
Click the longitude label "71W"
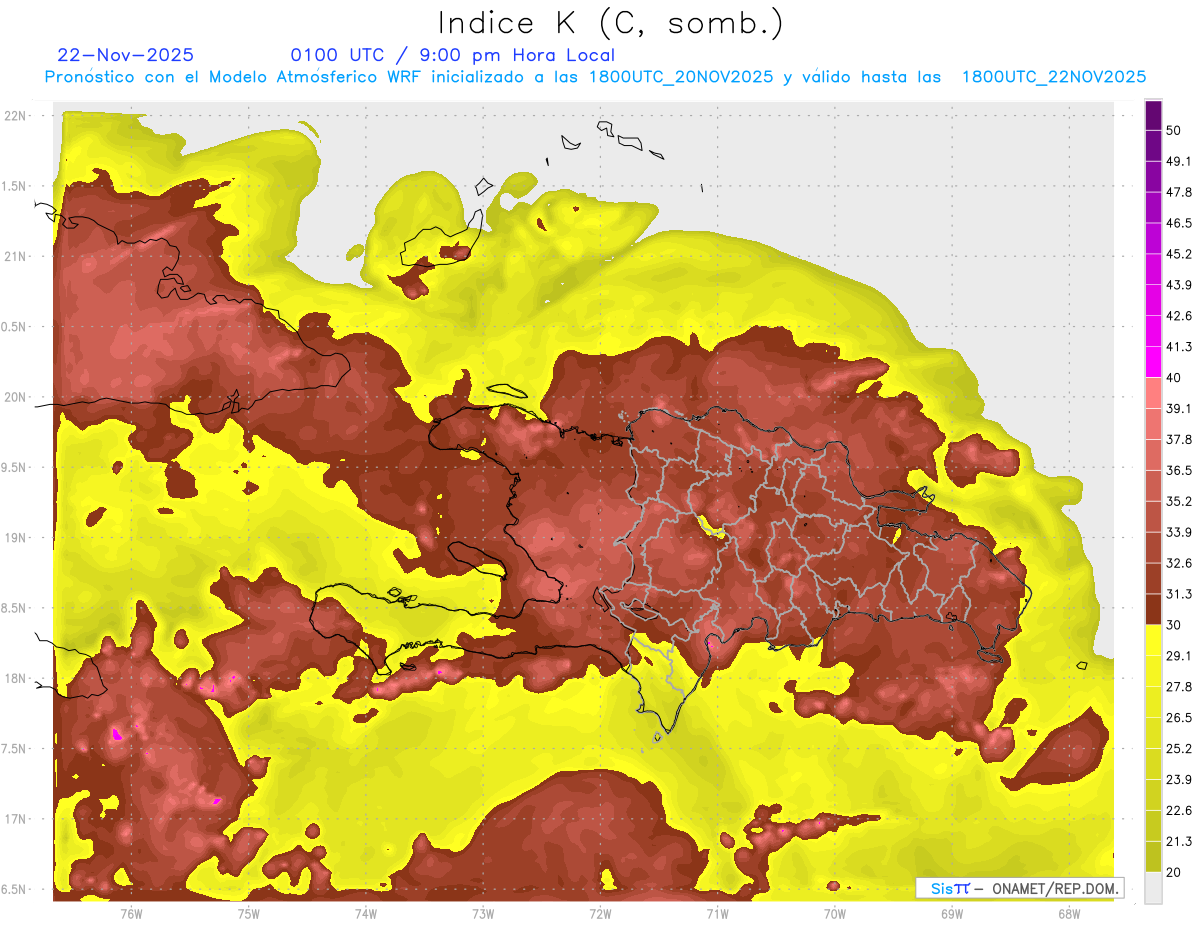tap(717, 913)
